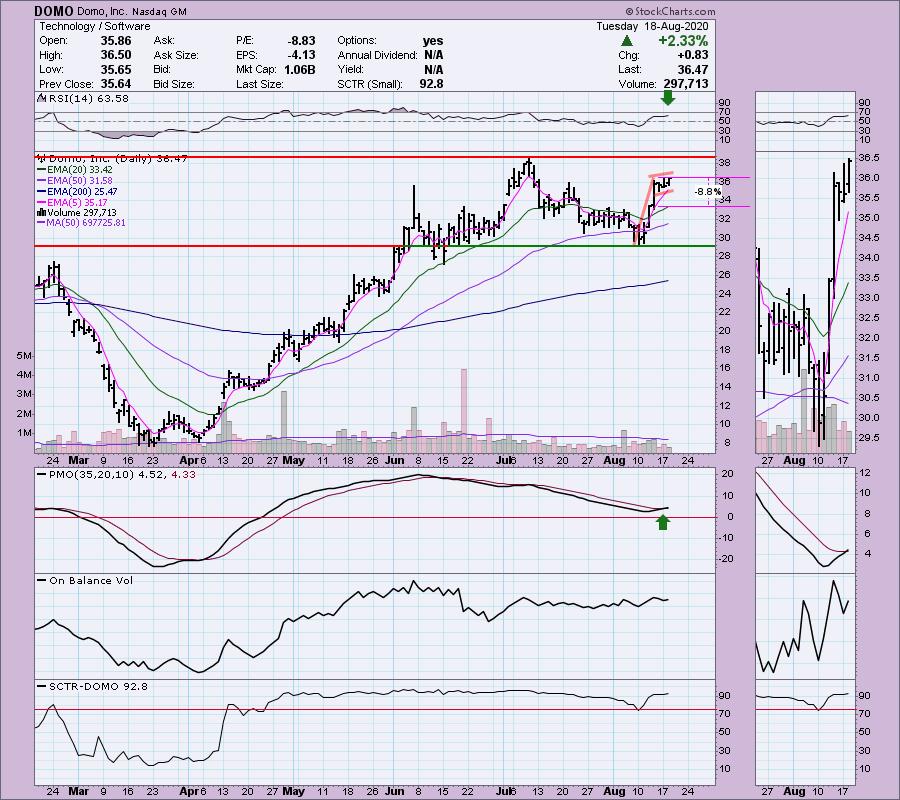Click the 'EMA(200) 25.47' legend entry

[82, 192]
